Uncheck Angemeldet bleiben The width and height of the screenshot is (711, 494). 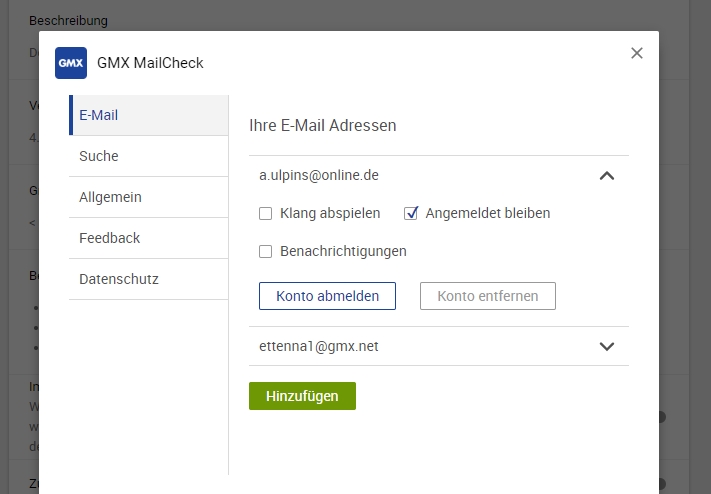(411, 213)
